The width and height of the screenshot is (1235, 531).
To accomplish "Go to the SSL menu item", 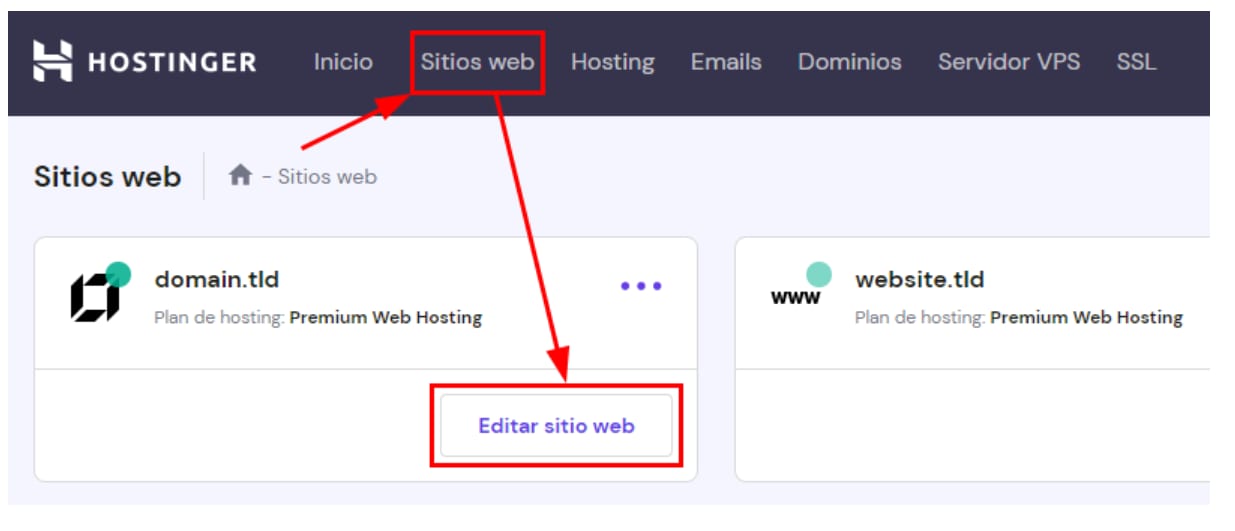I will click(x=1136, y=62).
